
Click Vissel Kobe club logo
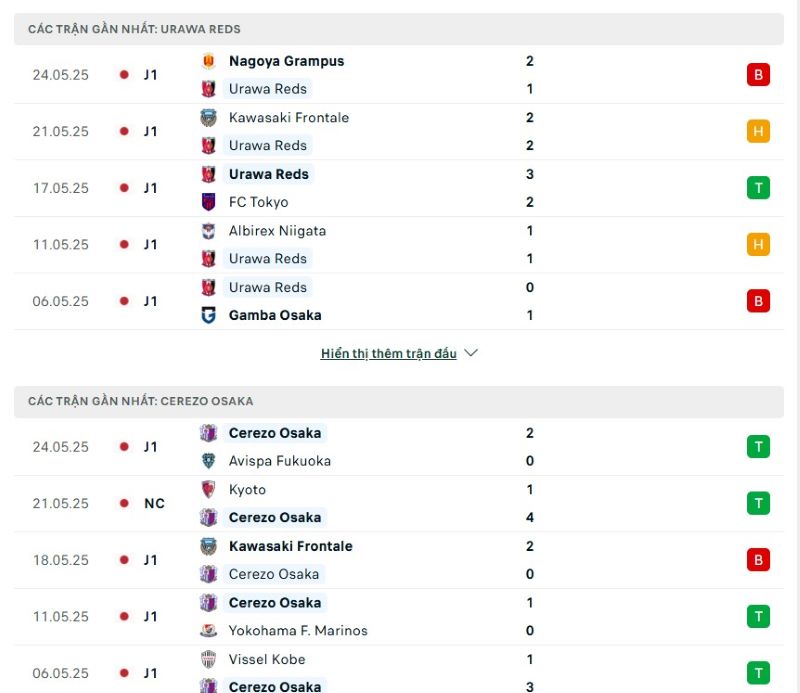208,660
